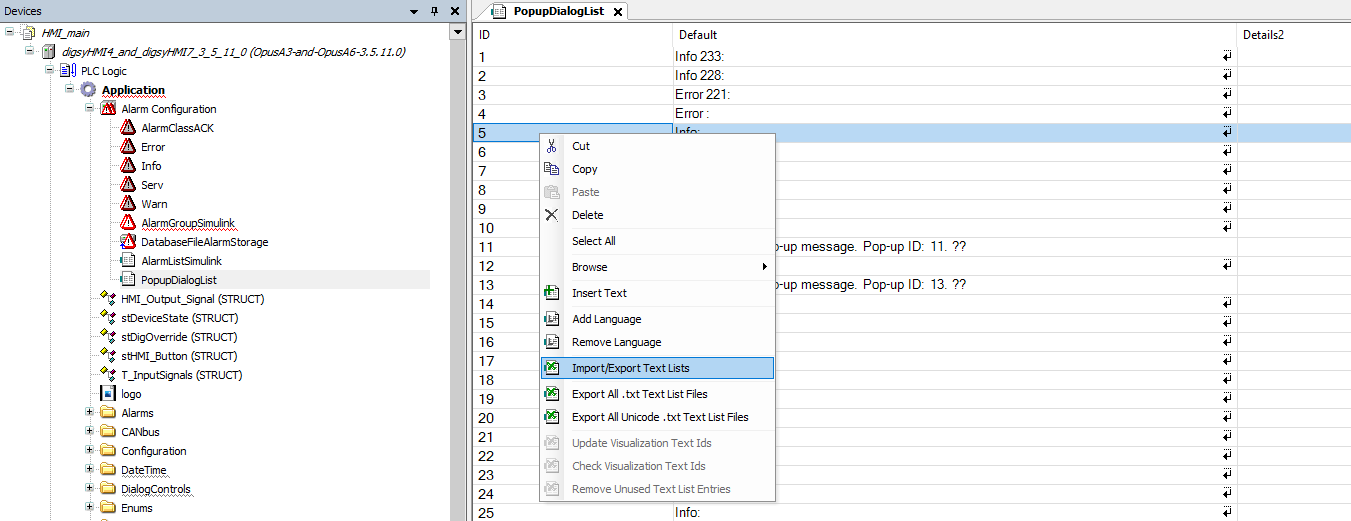Choose Copy from the context menu
This screenshot has height=521, width=1351.
click(657, 169)
